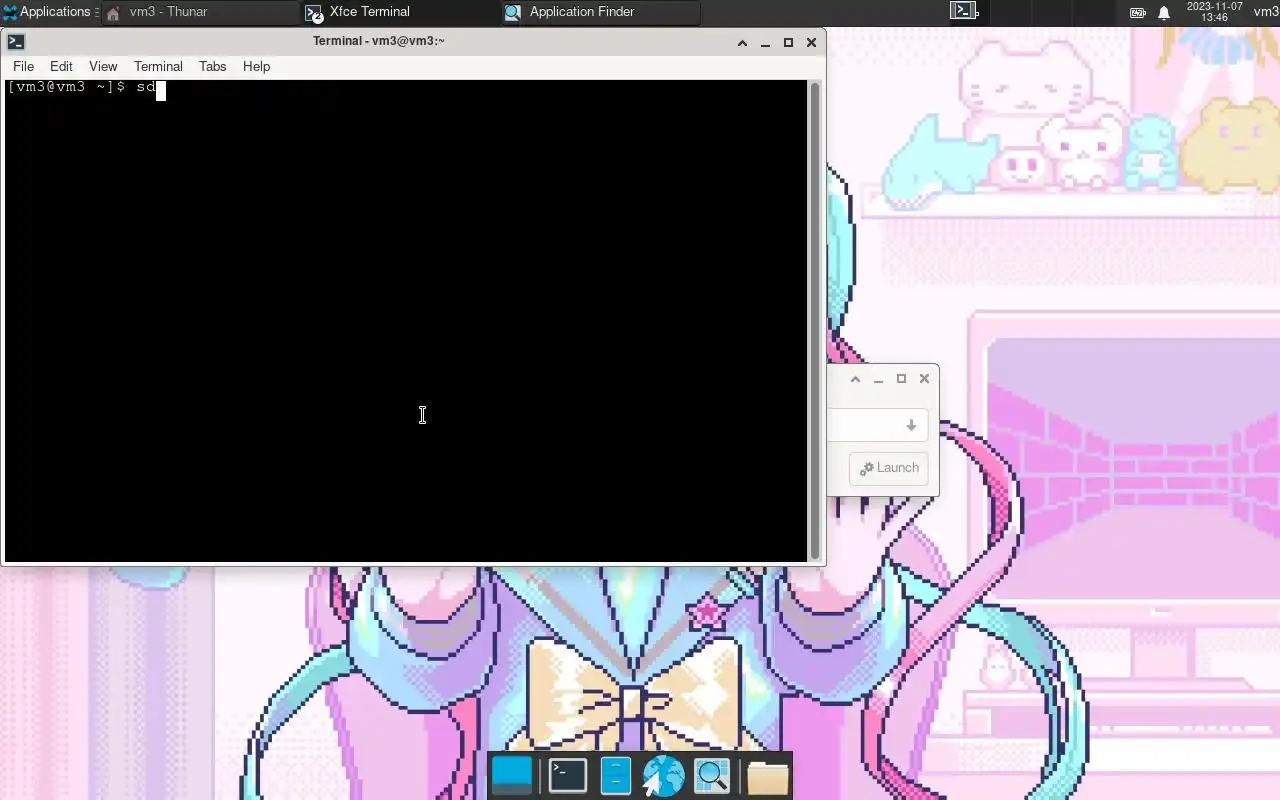Launch the Web Browser globe icon in dock
1280x800 pixels.
coord(663,776)
